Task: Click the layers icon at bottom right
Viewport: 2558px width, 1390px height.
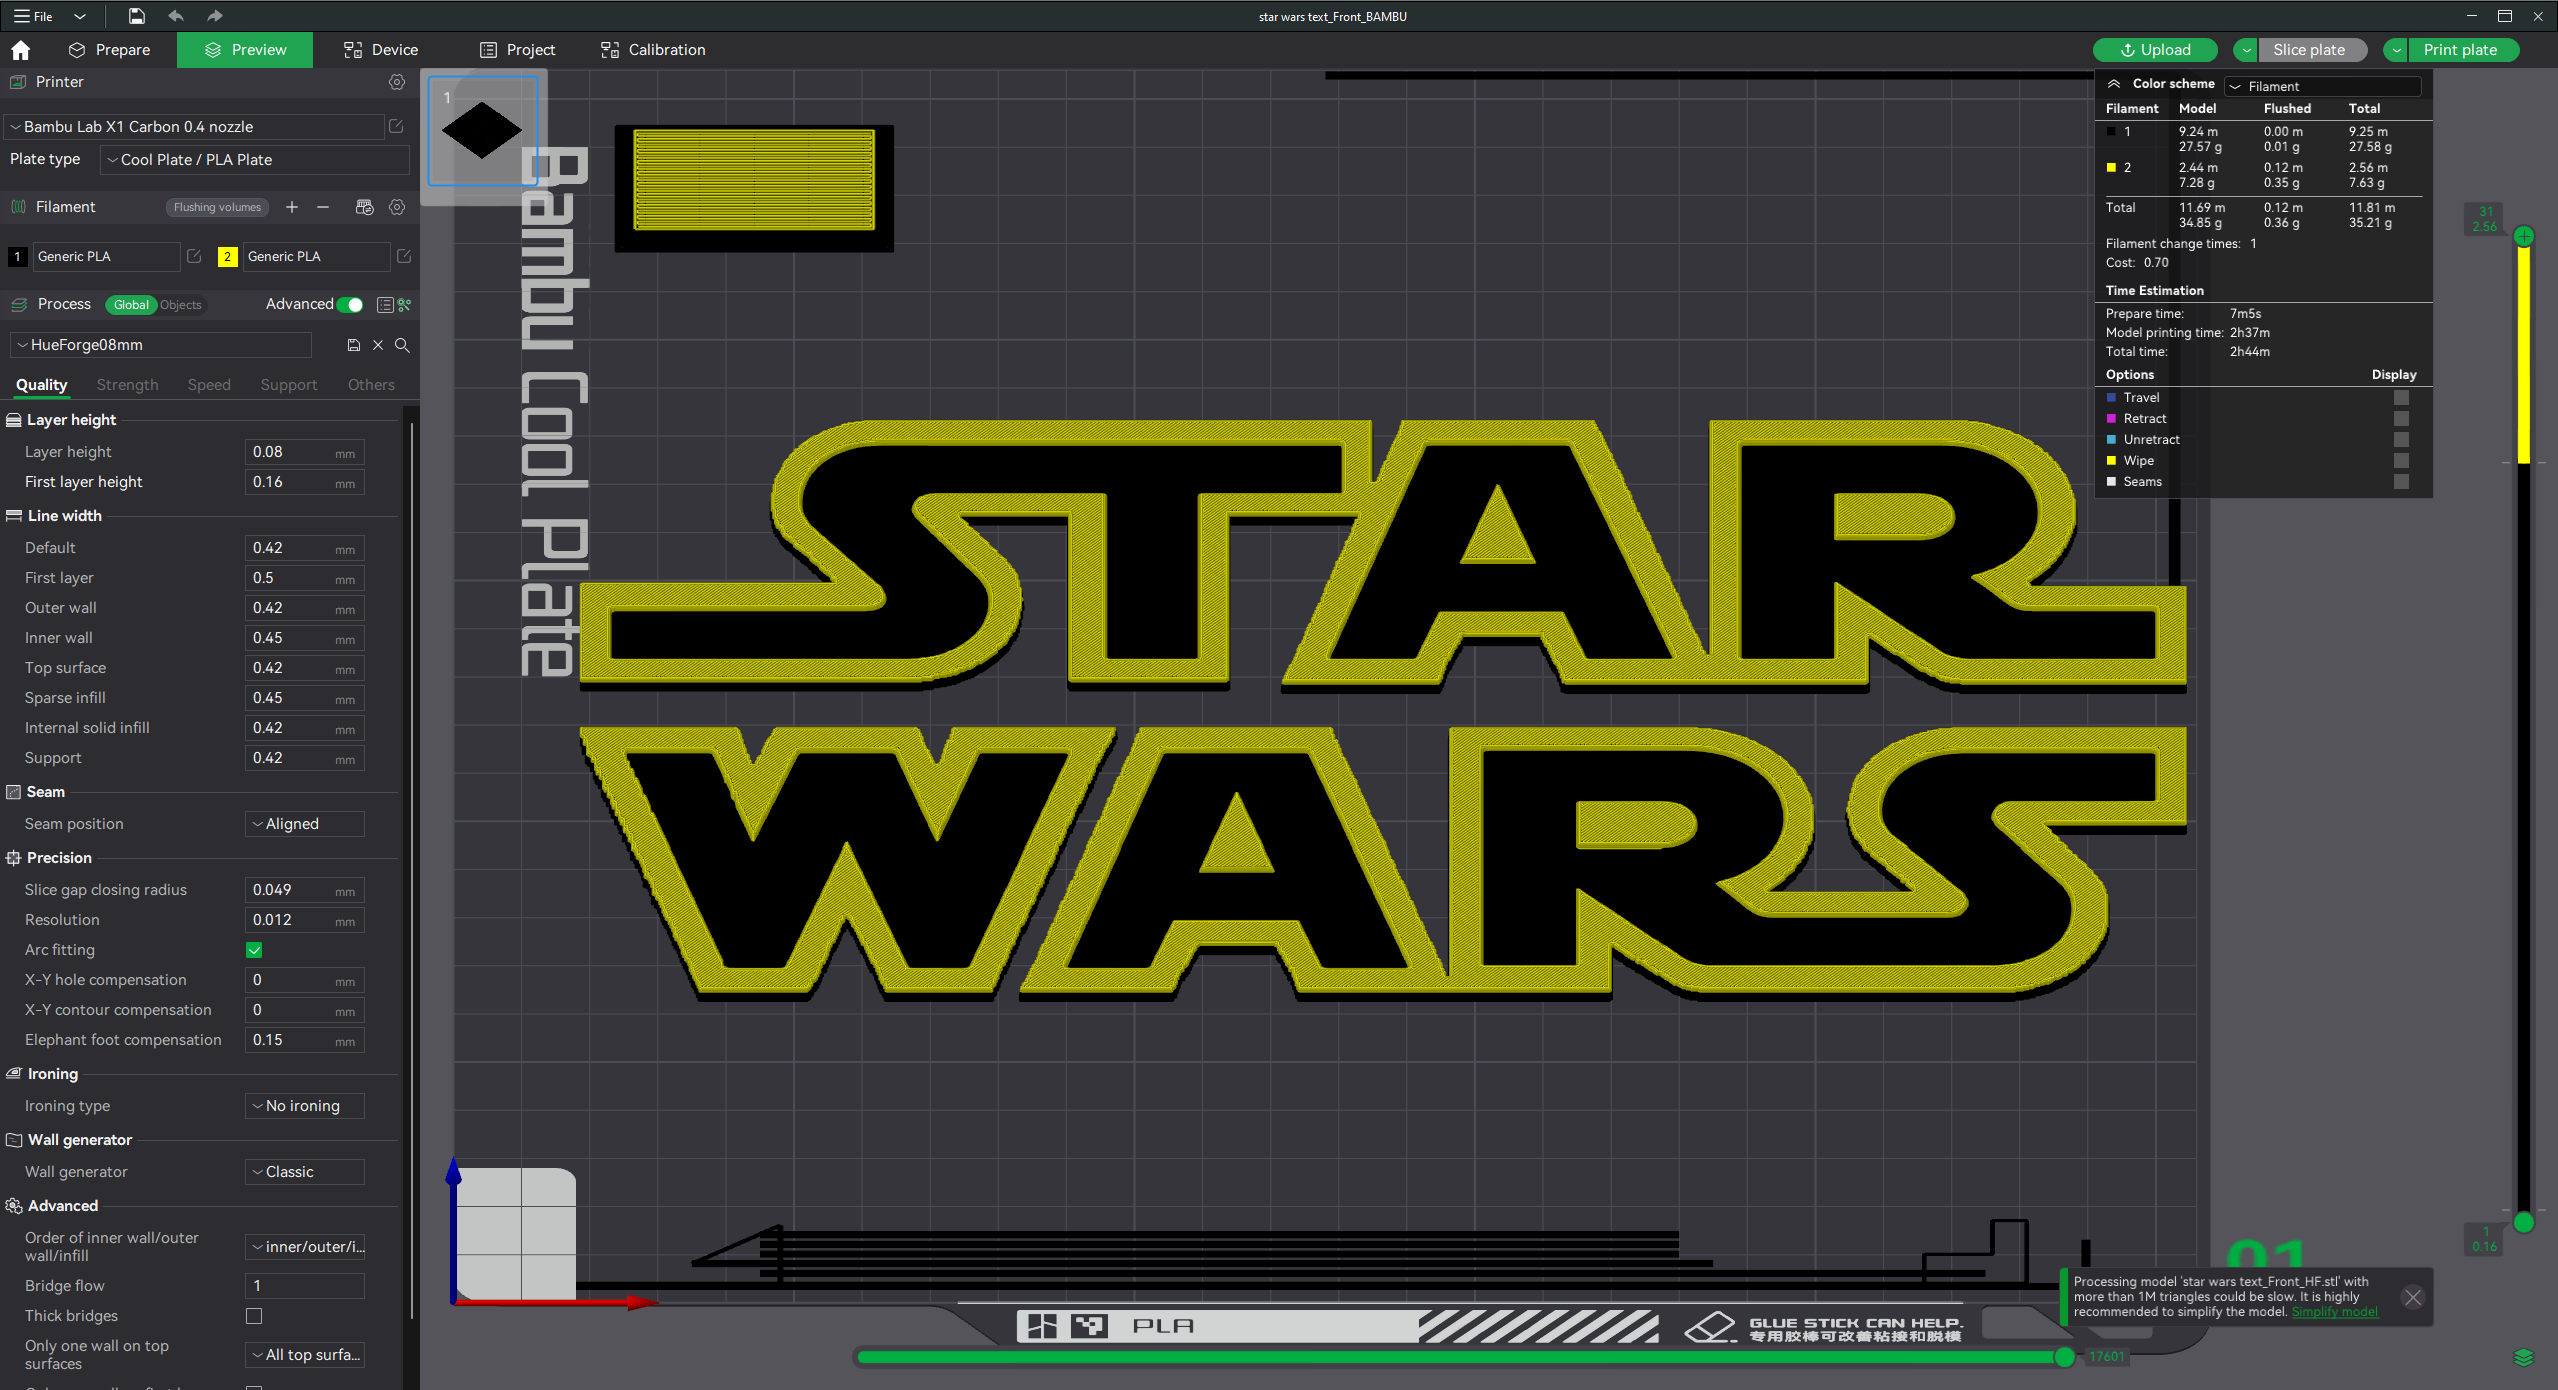Action: [2523, 1357]
